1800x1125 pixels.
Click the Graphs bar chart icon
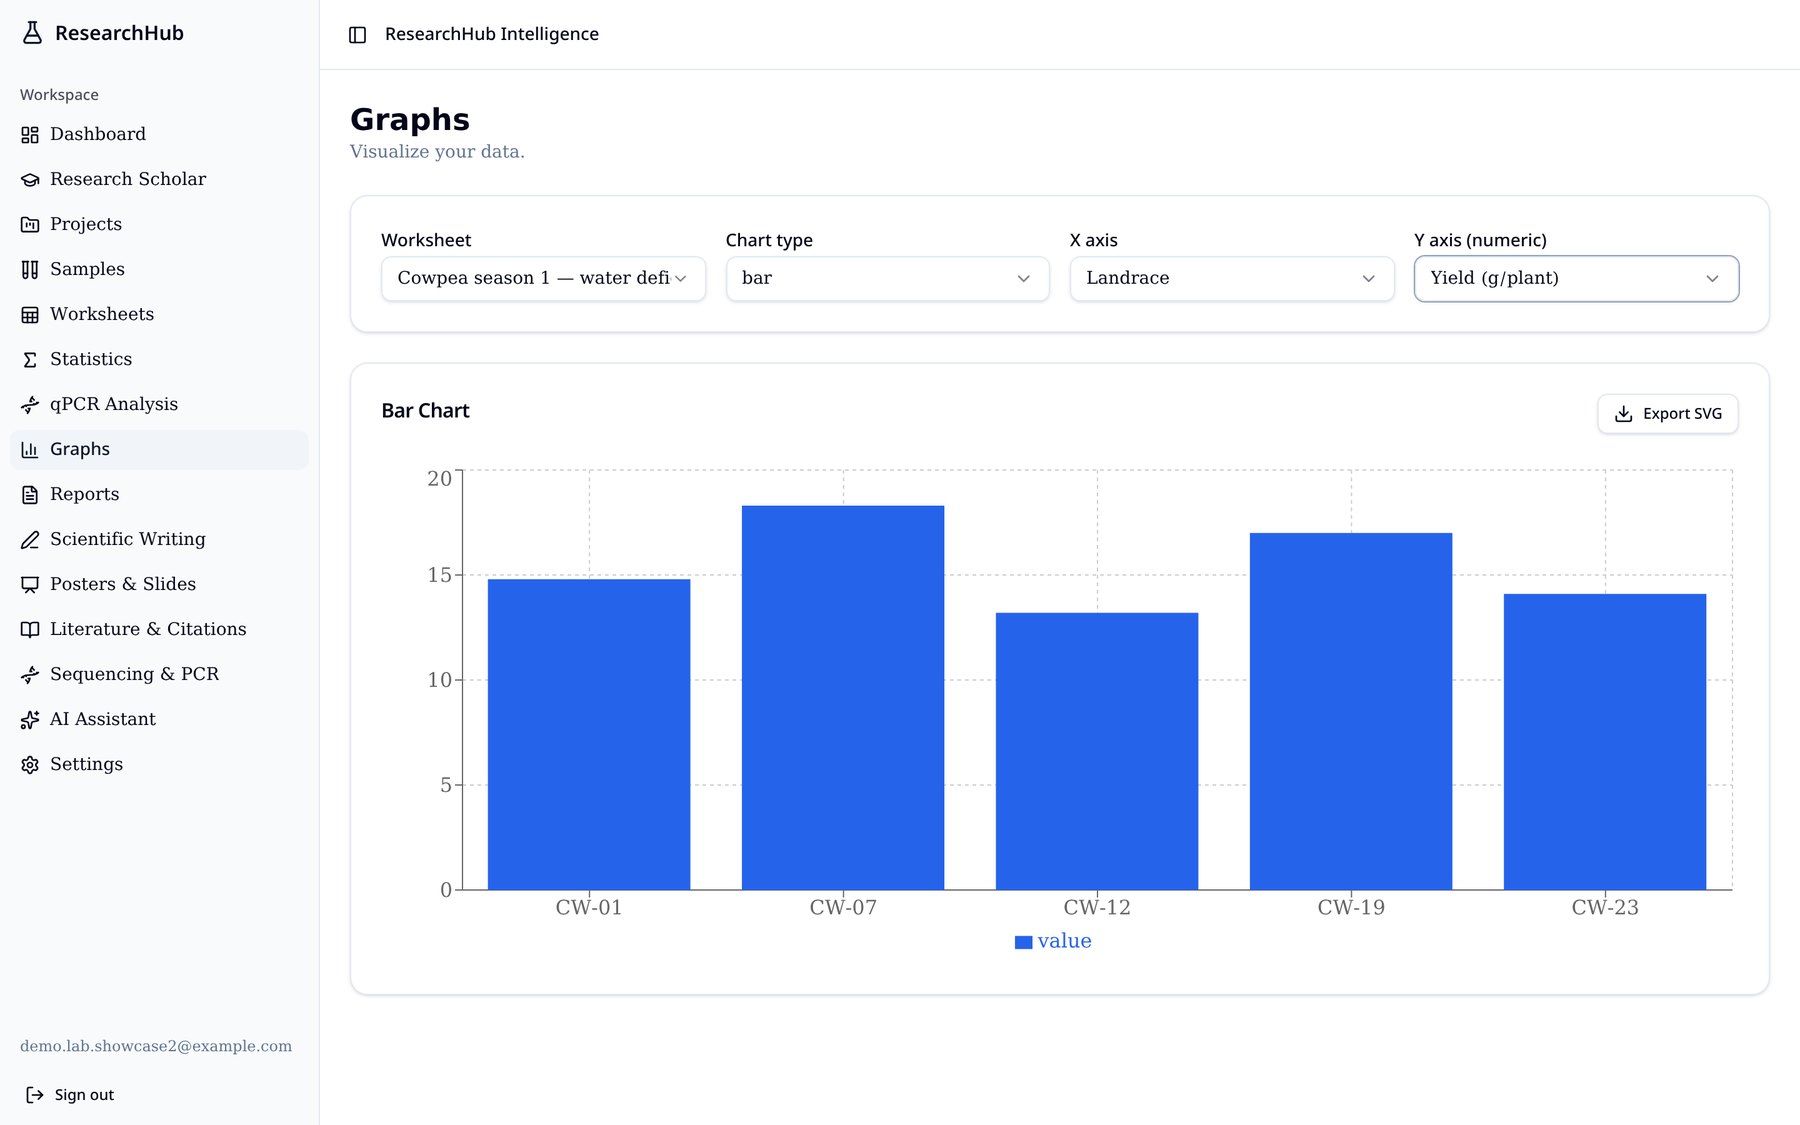[x=30, y=450]
